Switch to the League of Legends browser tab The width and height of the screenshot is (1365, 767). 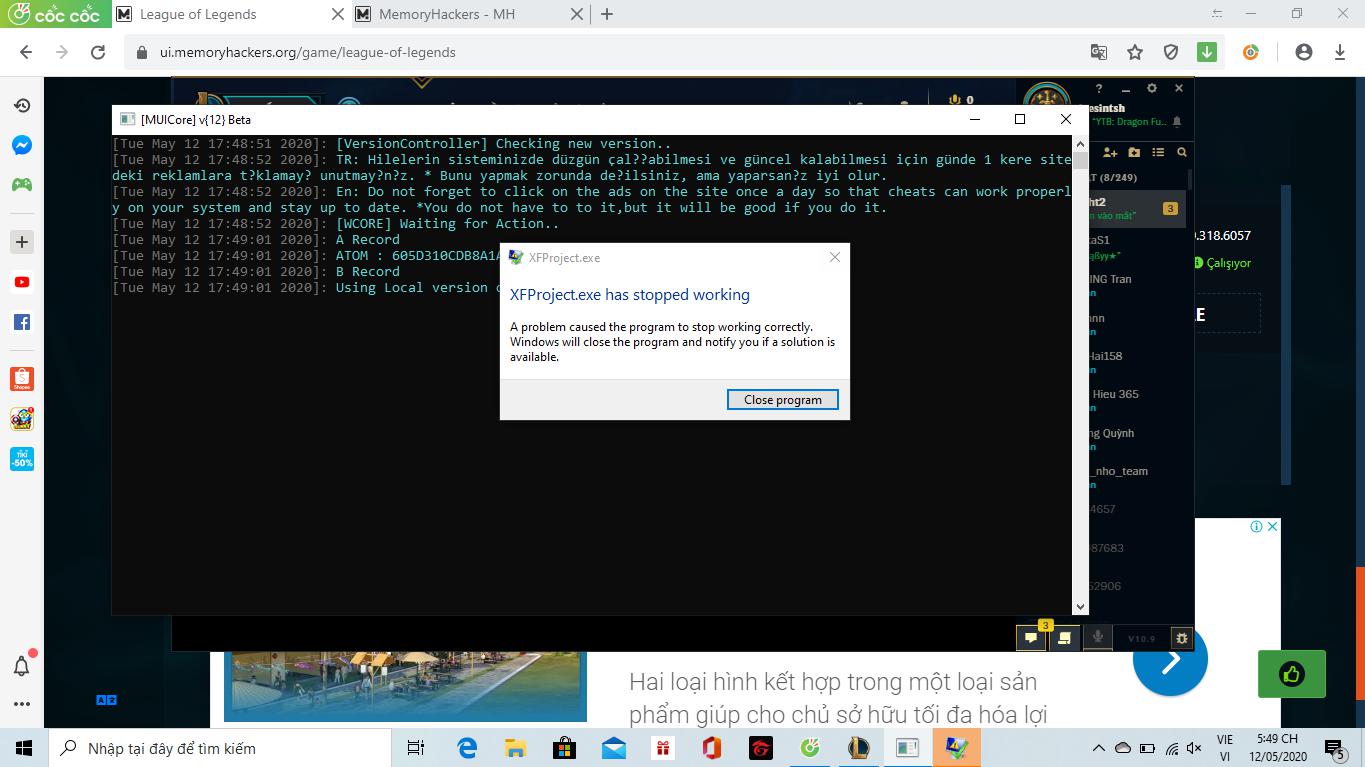coord(198,14)
